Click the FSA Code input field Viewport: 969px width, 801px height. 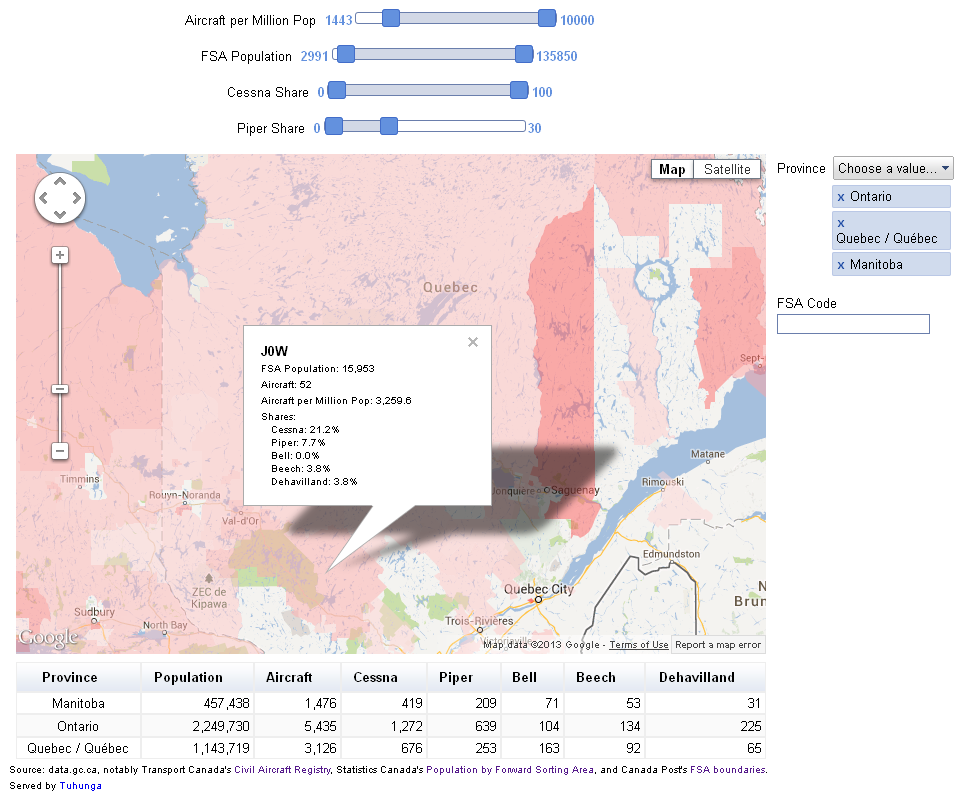pos(853,324)
